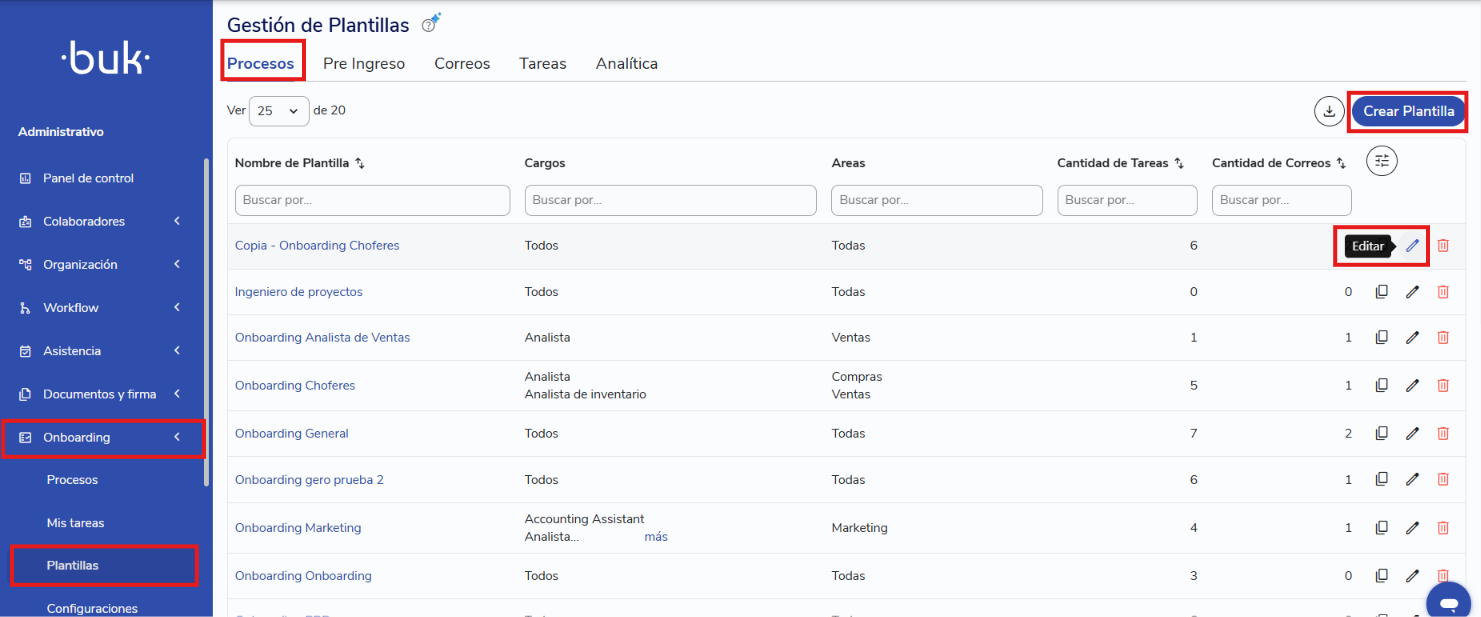The height and width of the screenshot is (617, 1481).
Task: Open the Ver 25 rows-per-page dropdown
Action: 279,111
